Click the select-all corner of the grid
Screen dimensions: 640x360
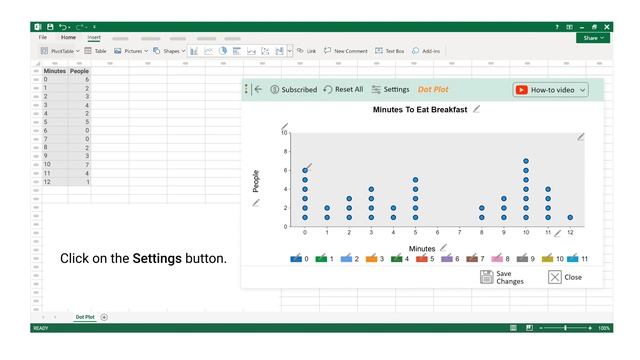pyautogui.click(x=37, y=63)
